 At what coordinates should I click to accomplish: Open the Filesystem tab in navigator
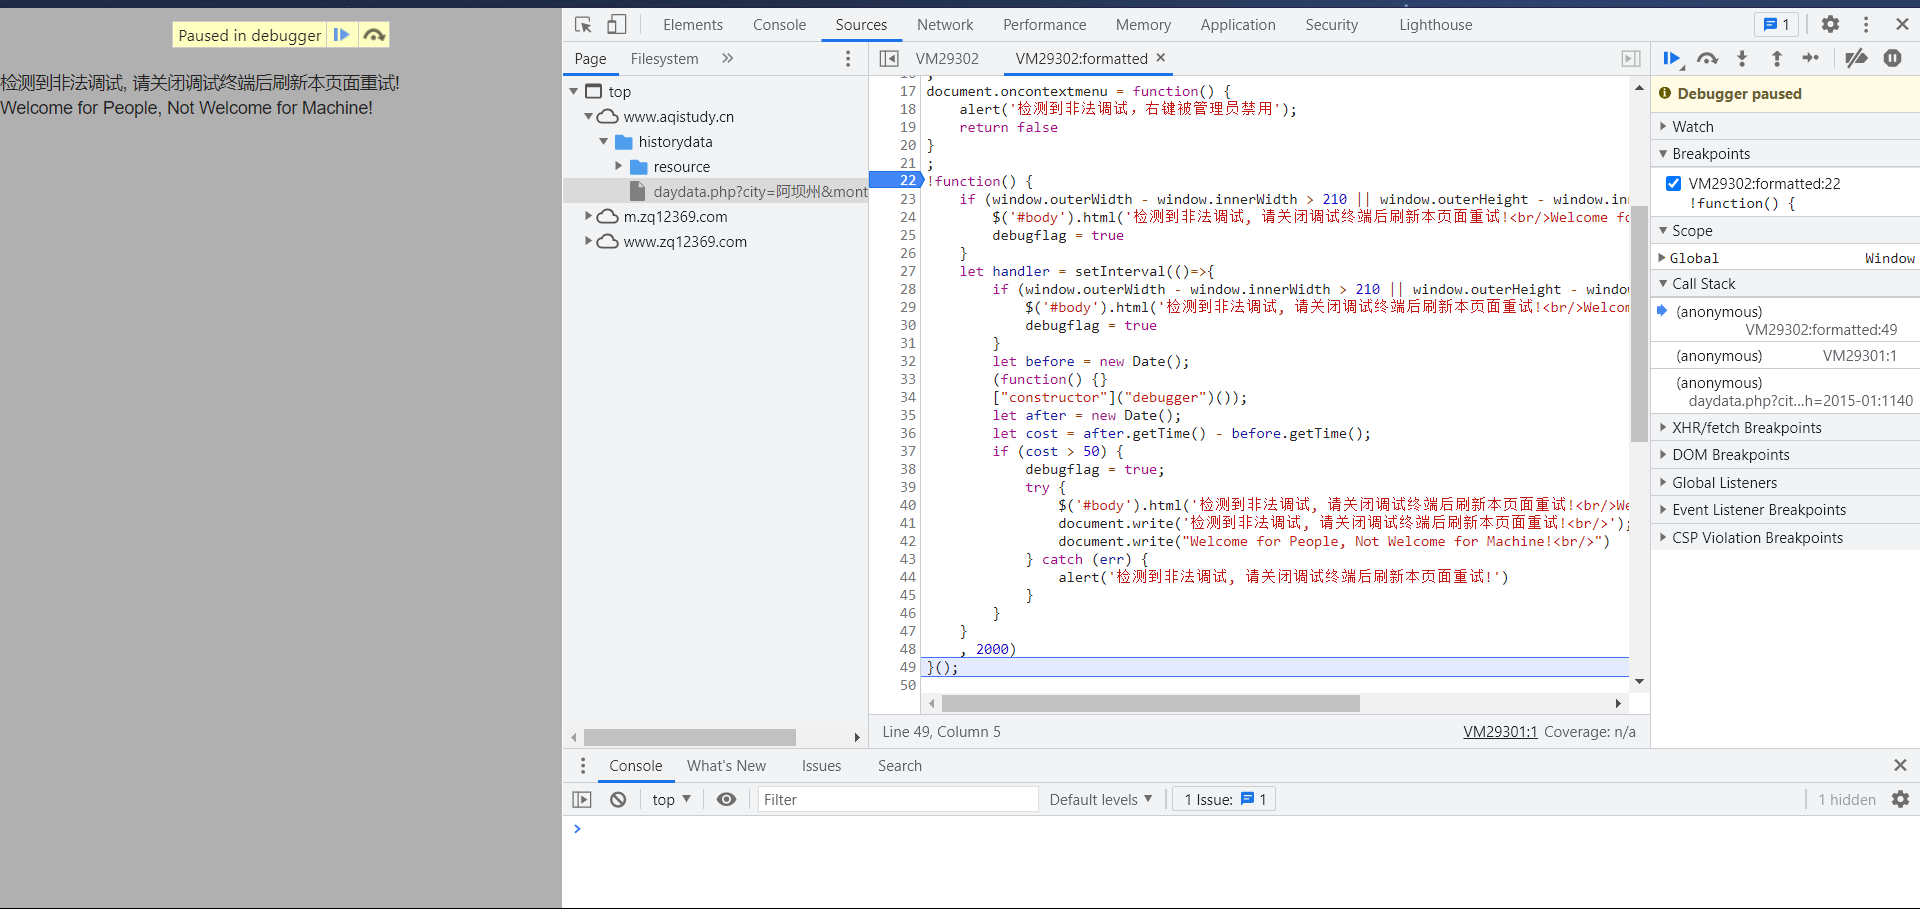click(x=664, y=59)
